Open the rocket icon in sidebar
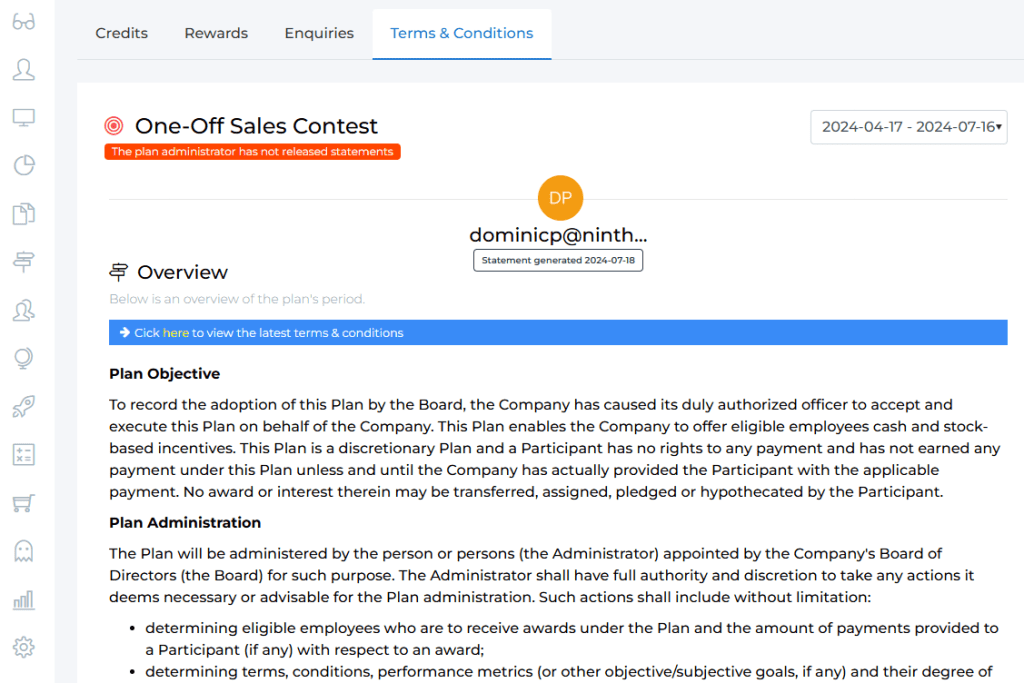The height and width of the screenshot is (683, 1024). [24, 406]
